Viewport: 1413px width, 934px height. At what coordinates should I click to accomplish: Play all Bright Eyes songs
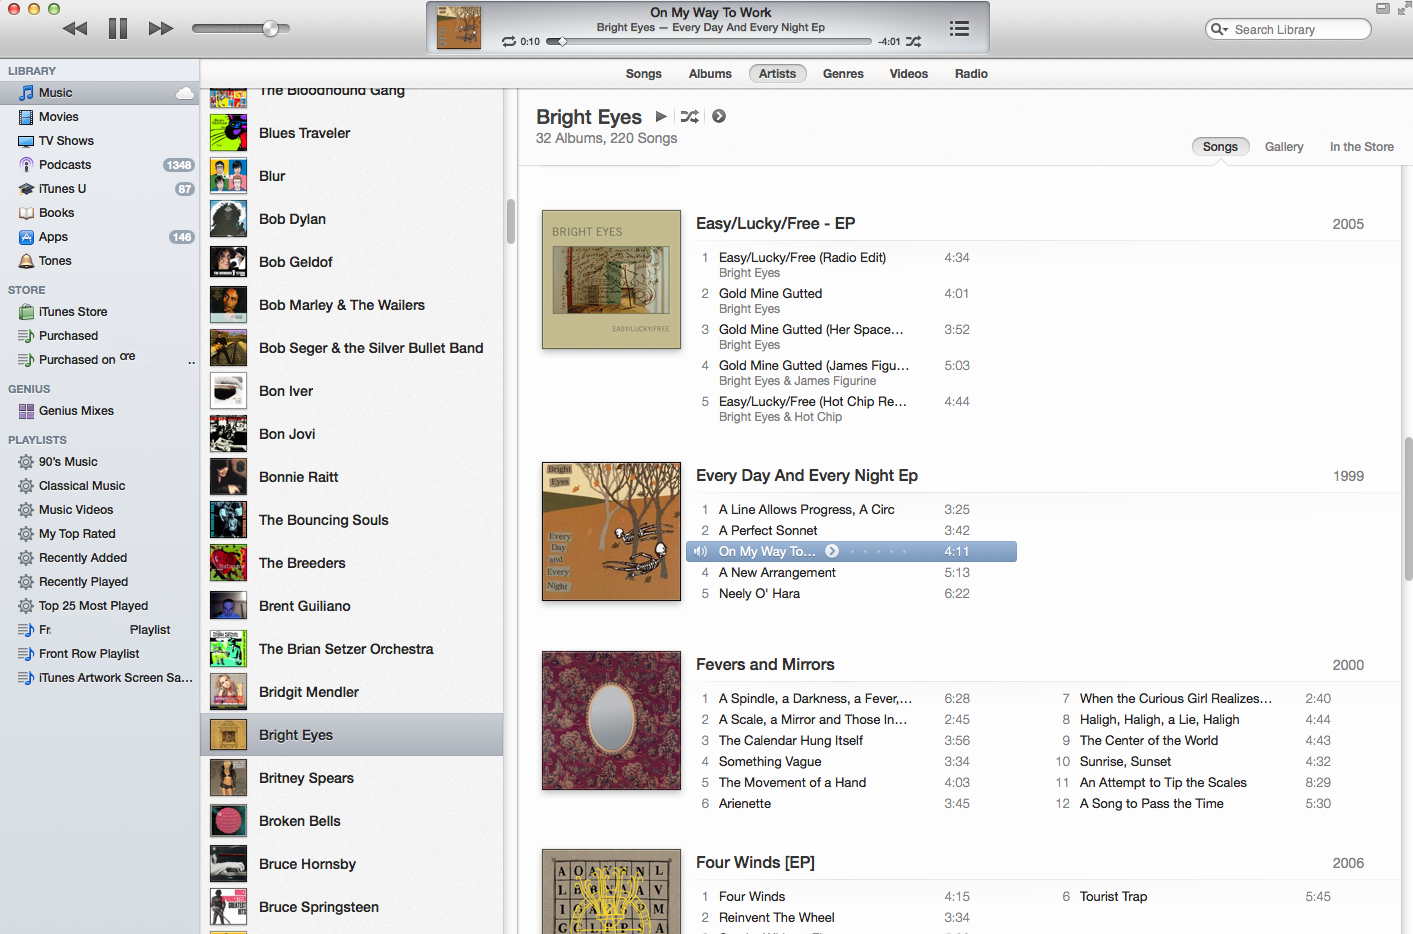661,117
